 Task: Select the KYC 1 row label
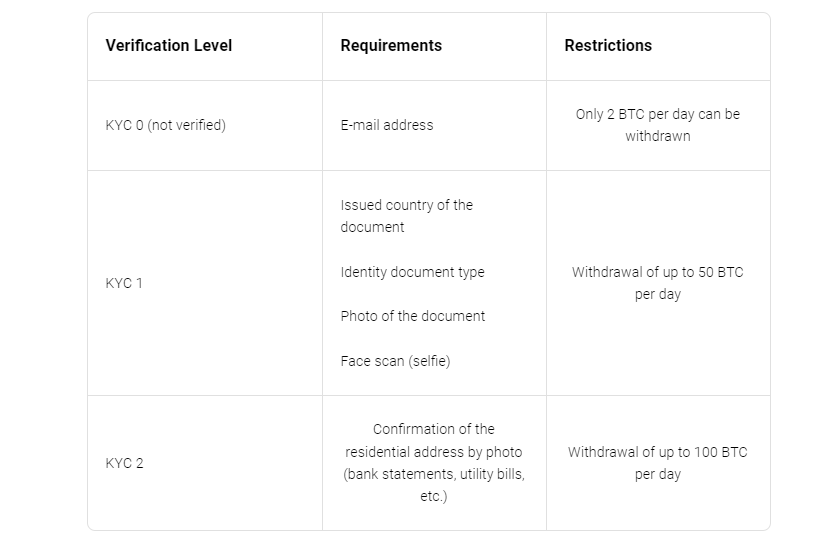point(124,283)
